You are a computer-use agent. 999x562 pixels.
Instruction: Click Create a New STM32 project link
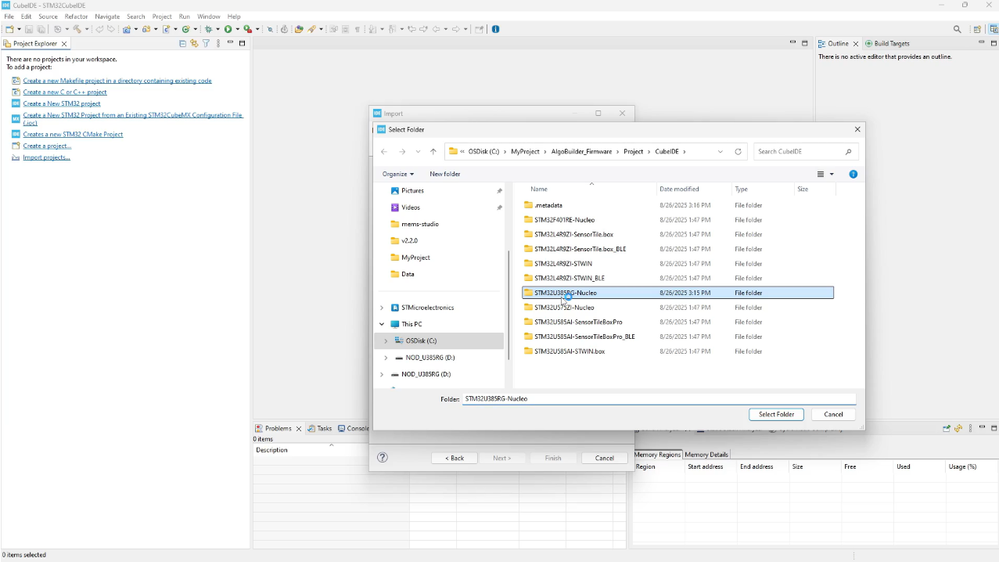62,104
